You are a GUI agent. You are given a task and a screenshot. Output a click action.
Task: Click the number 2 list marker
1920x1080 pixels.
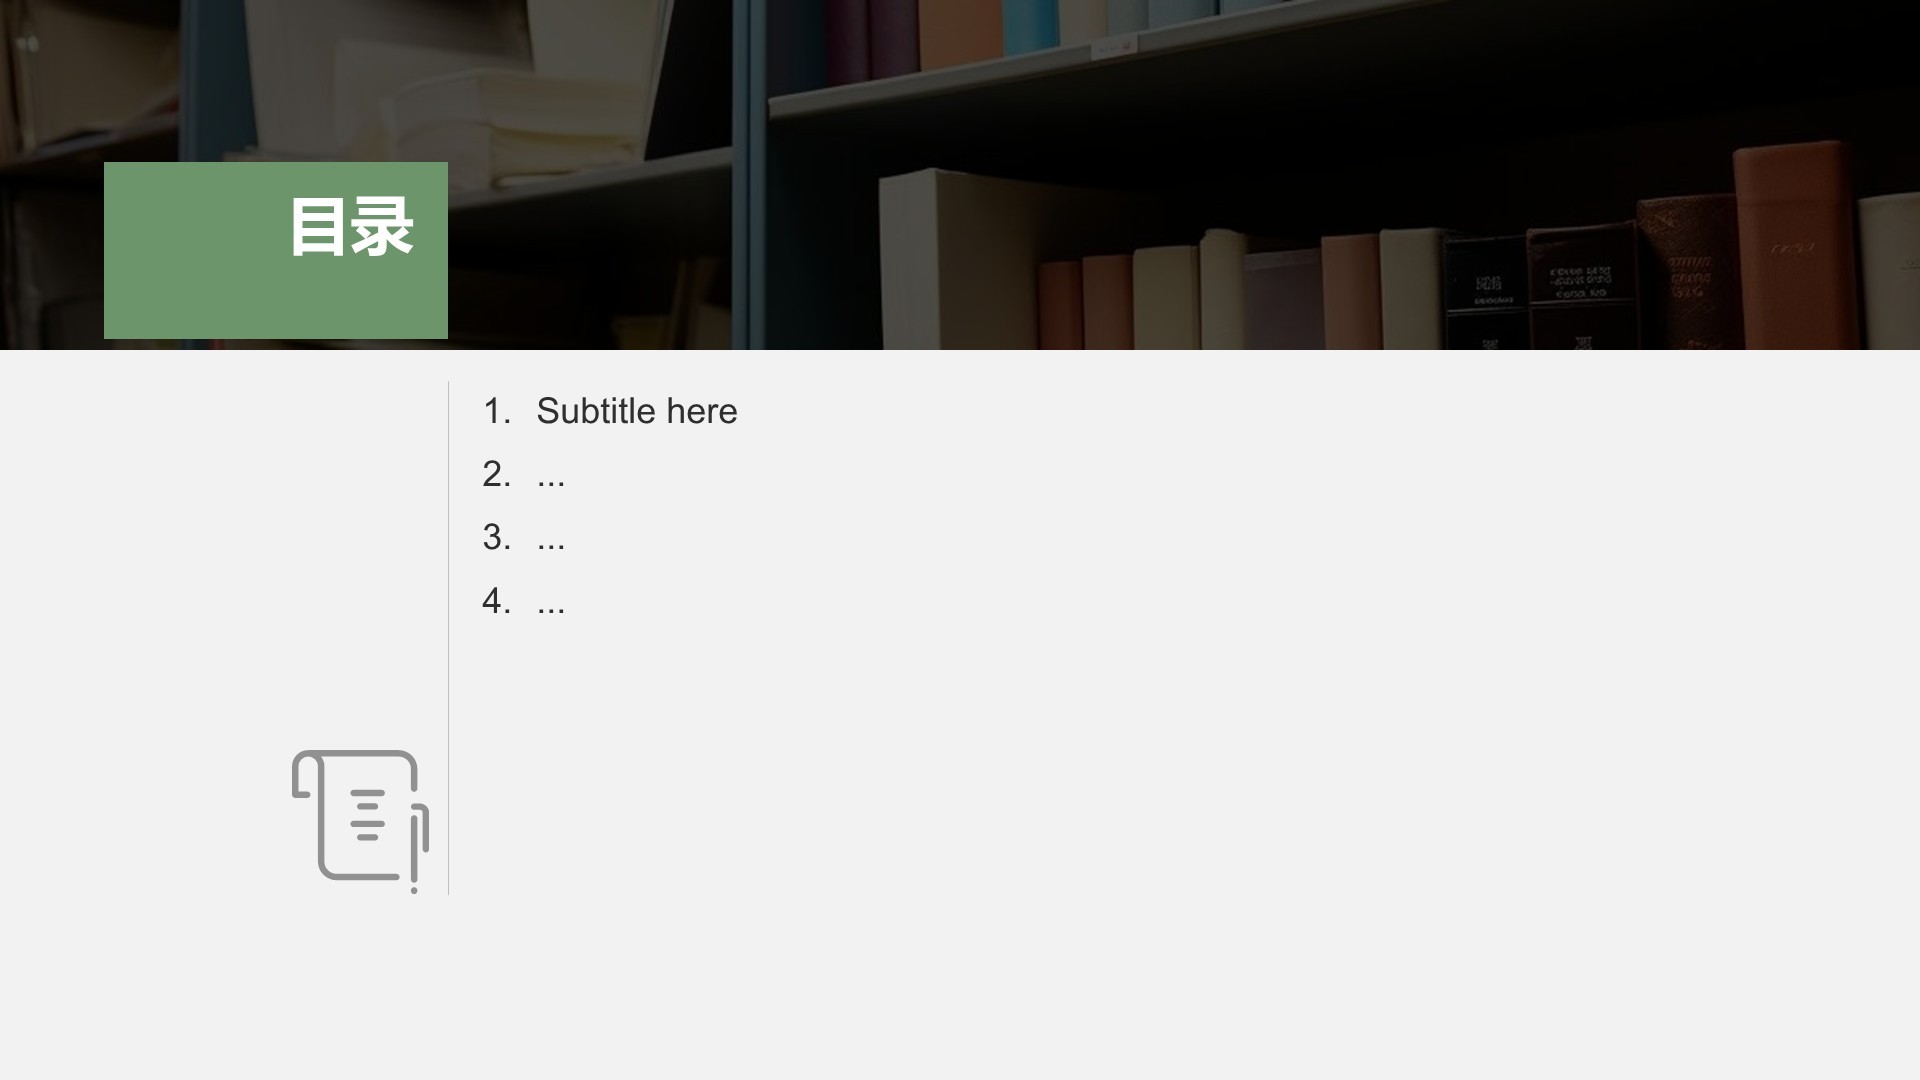(x=496, y=474)
